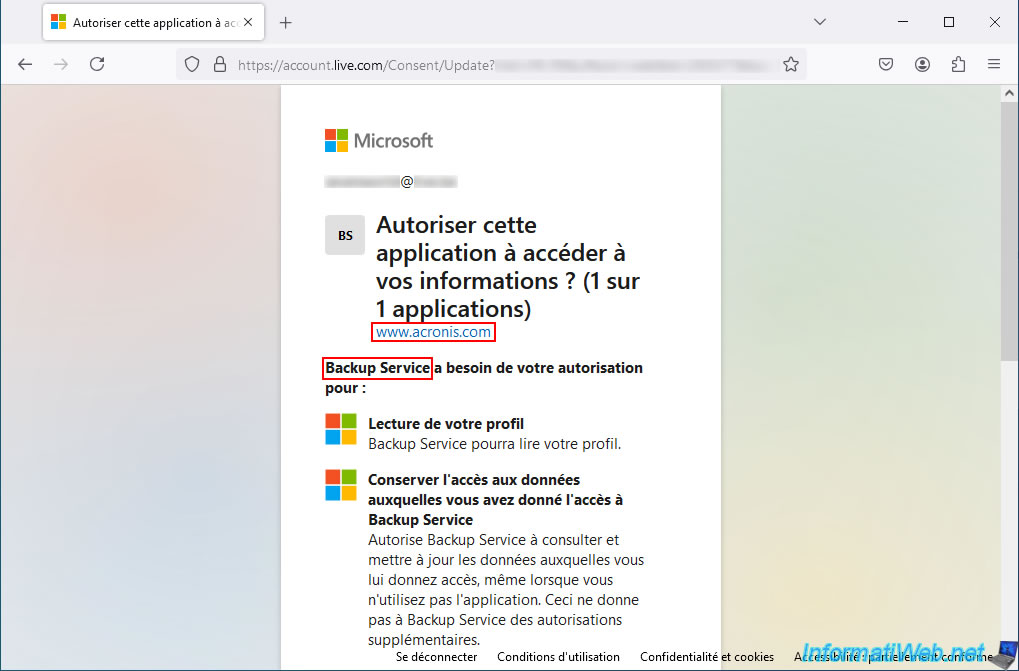Open the Firefox account icon
Image resolution: width=1019 pixels, height=671 pixels.
click(922, 64)
